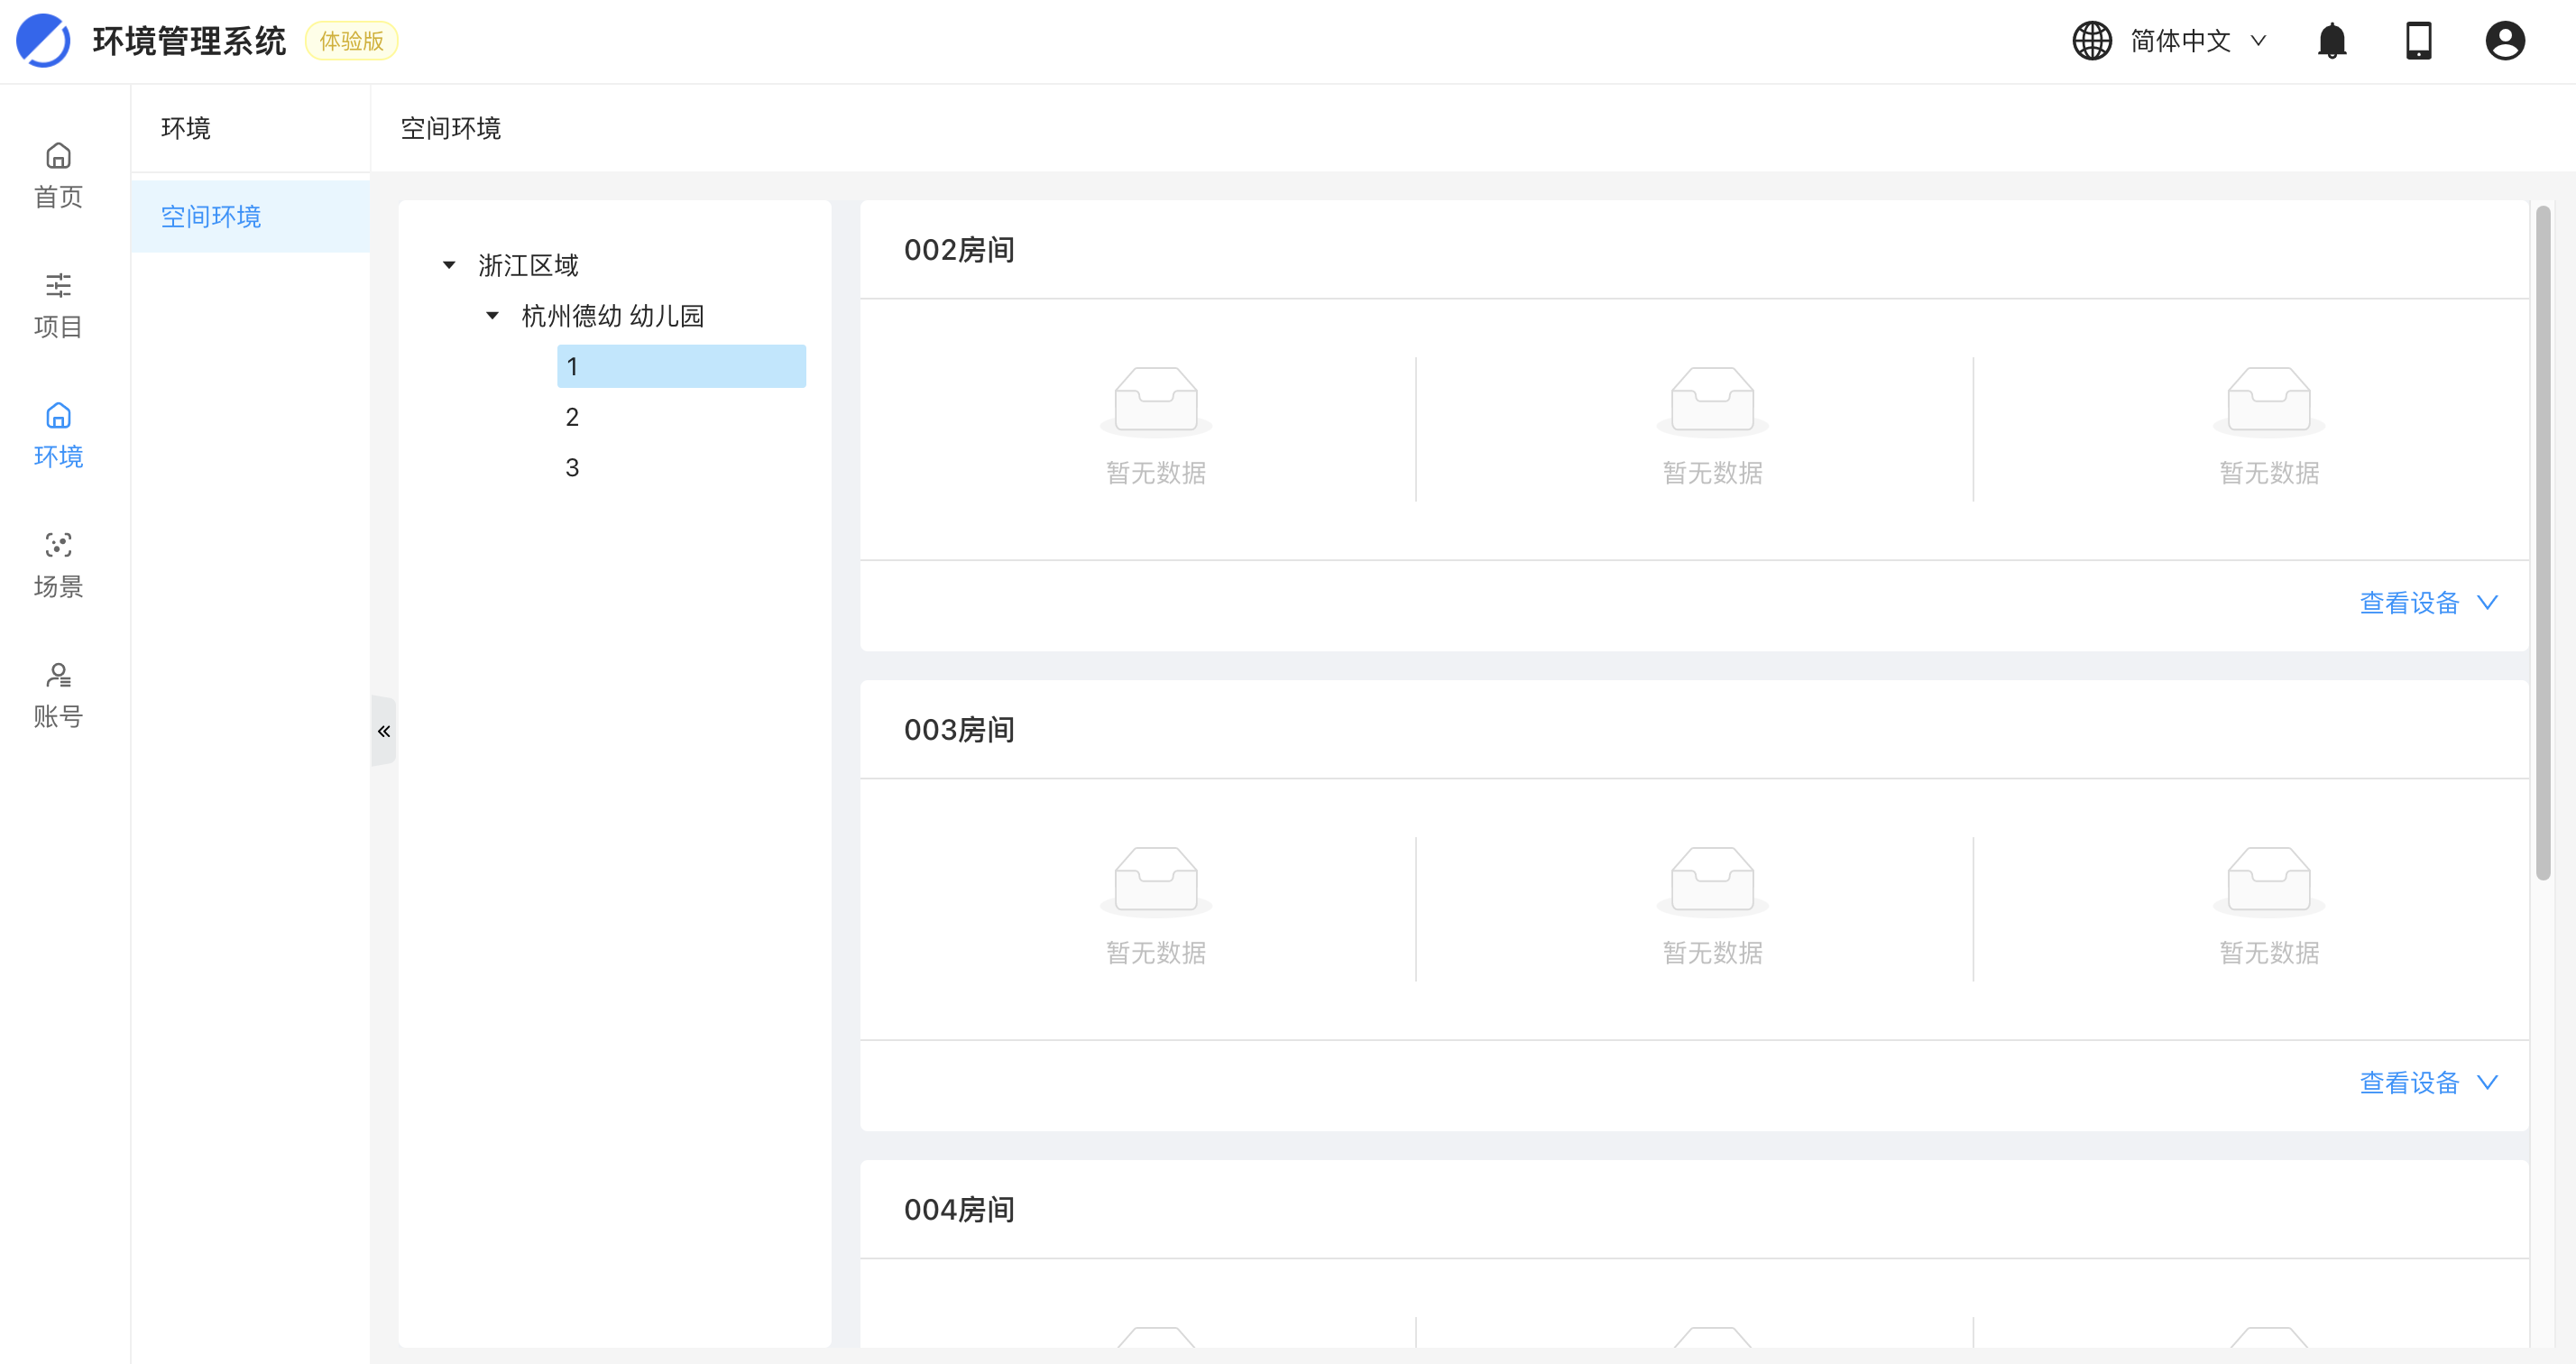Click the room list vertical scrollbar
The width and height of the screenshot is (2576, 1364).
pyautogui.click(x=2543, y=543)
